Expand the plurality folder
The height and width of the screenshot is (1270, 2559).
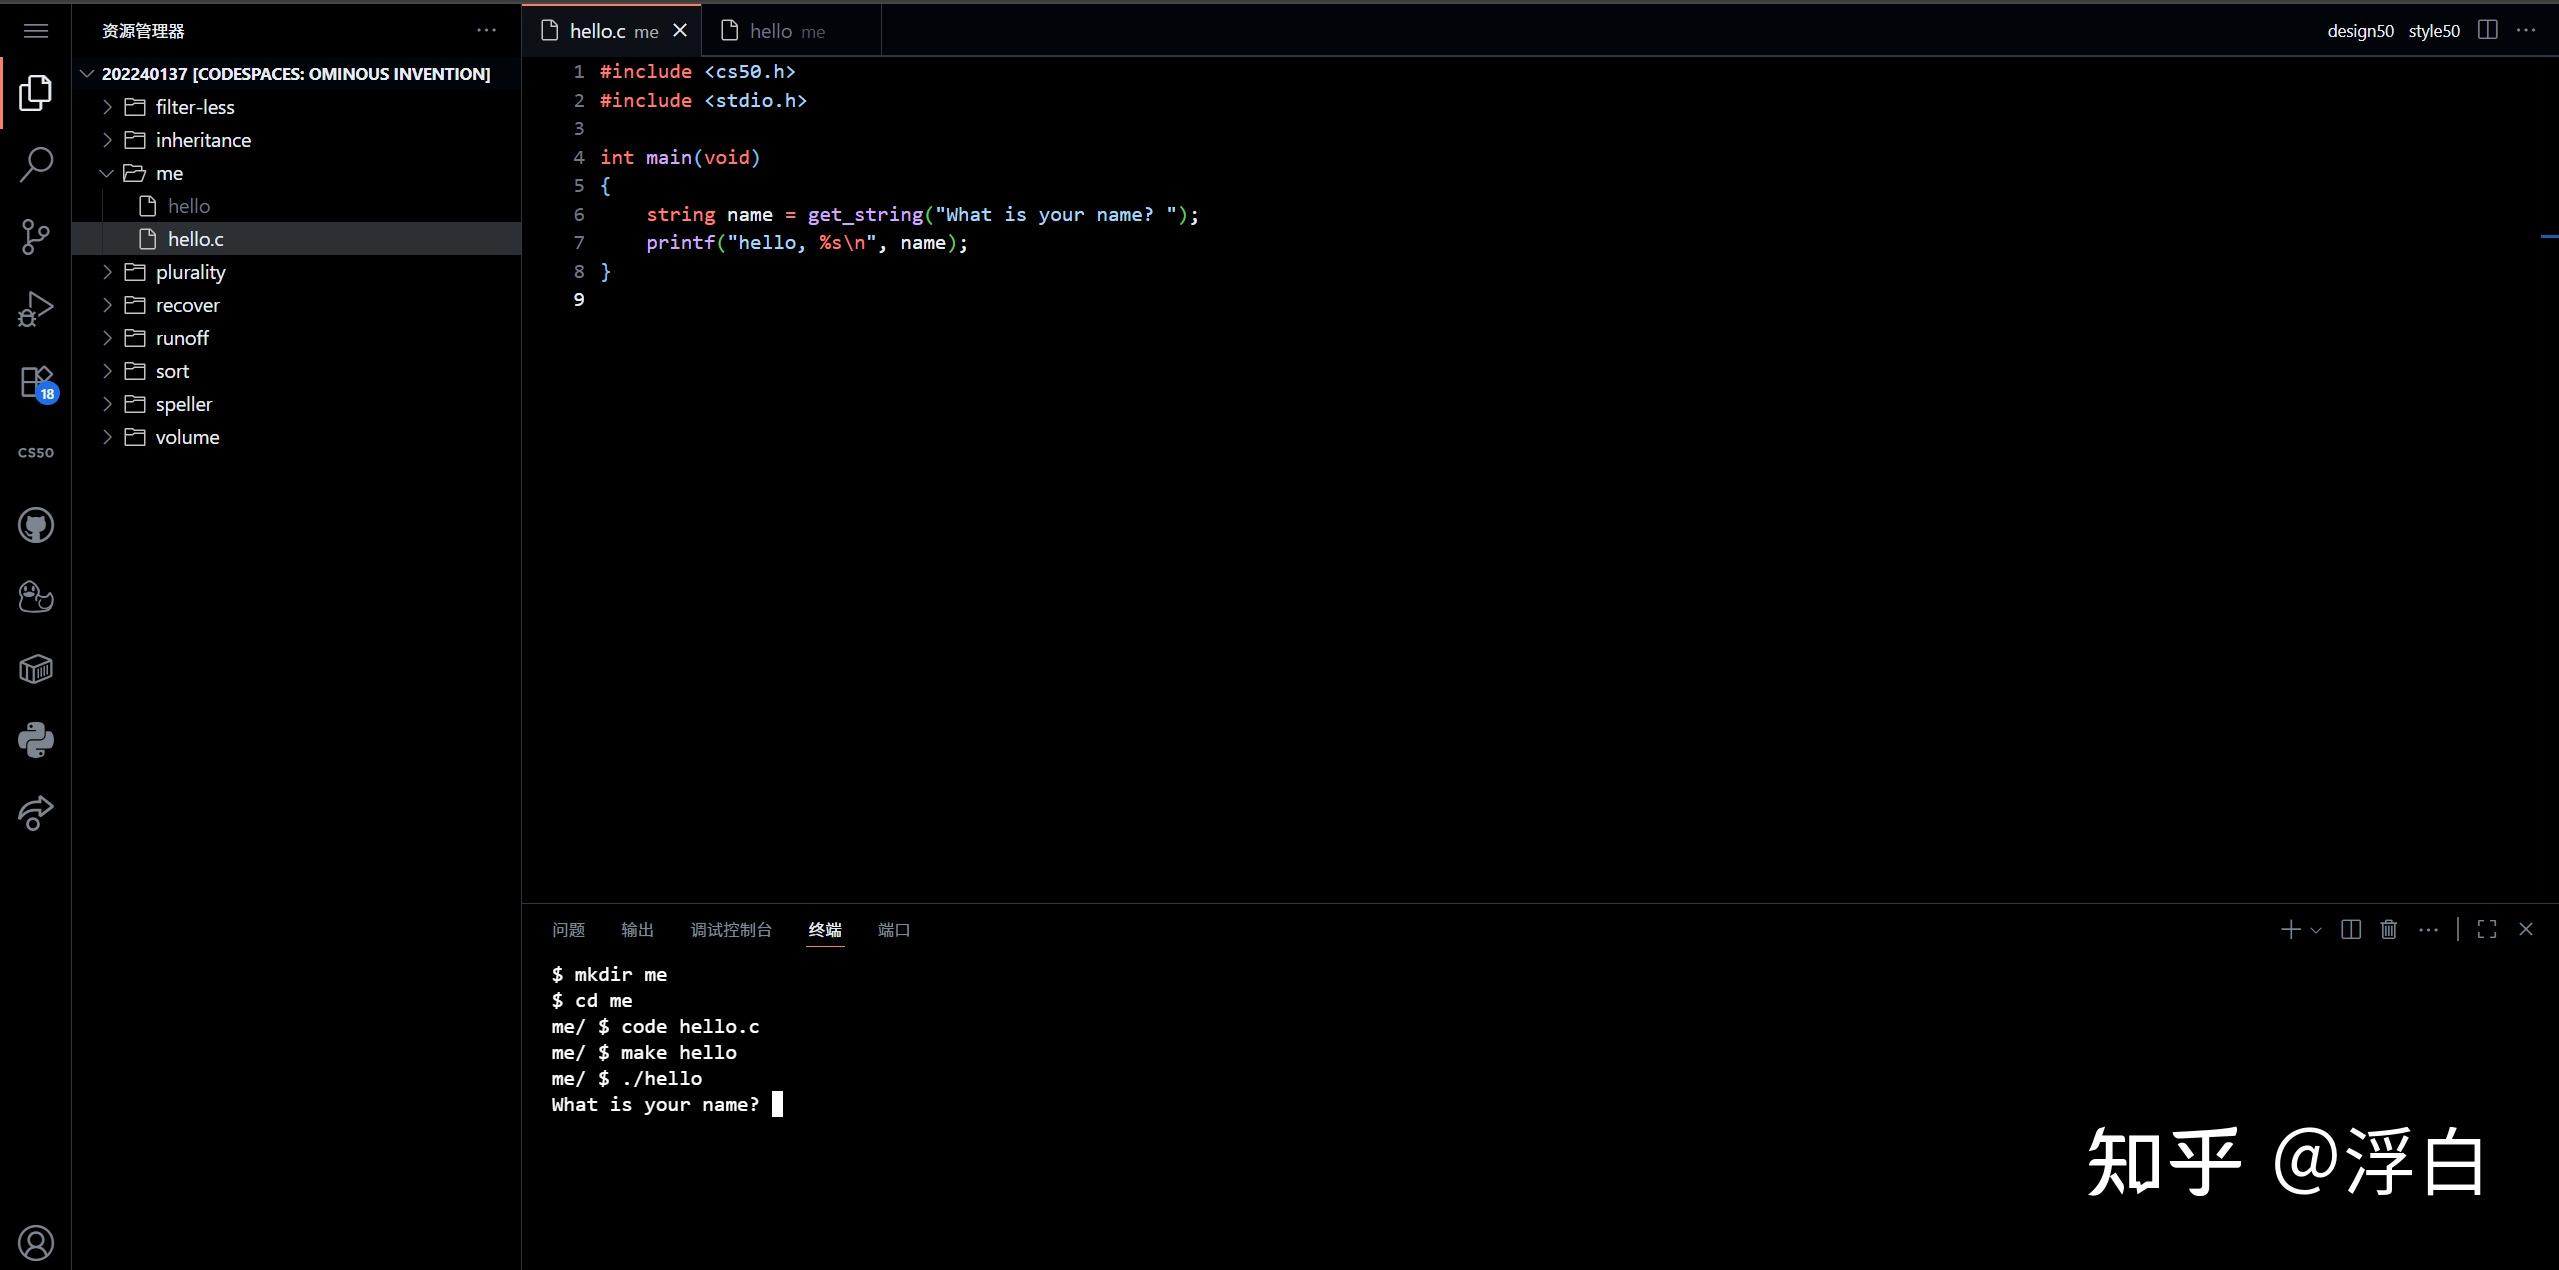pos(190,272)
